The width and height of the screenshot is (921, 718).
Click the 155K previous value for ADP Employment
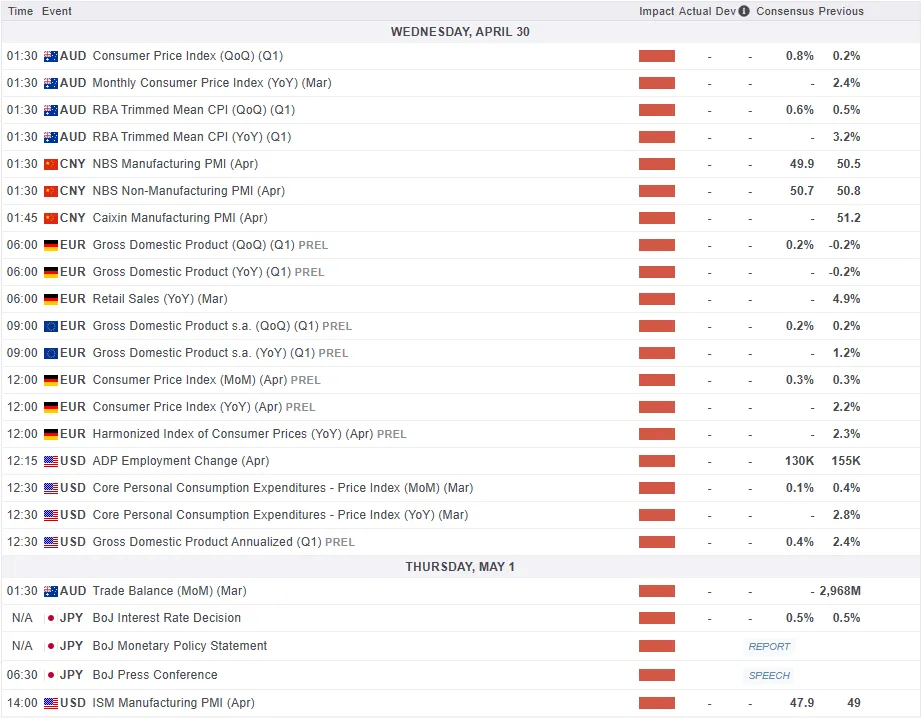[846, 461]
